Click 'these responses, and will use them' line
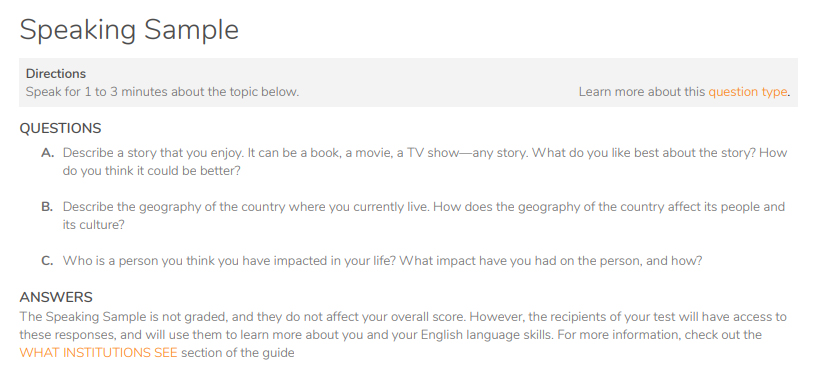The image size is (826, 387). tap(390, 335)
